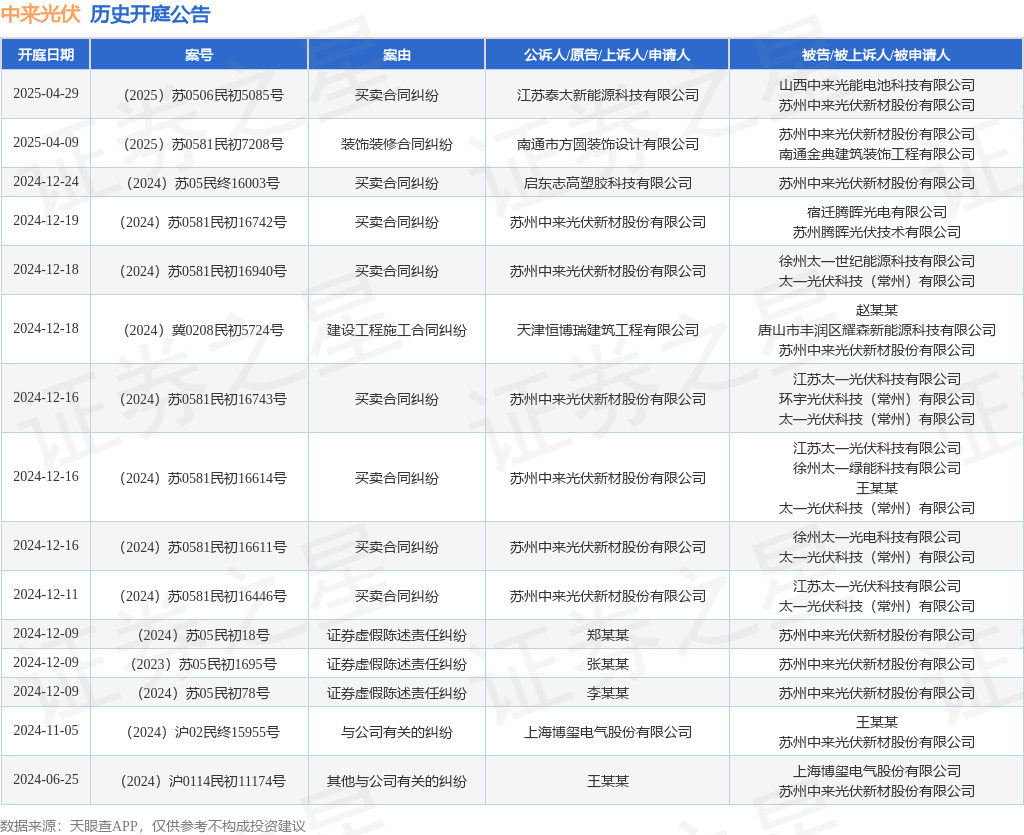Screen dimensions: 1024x835
Task: Click the 公诉人/原告/上诉人/申请人 column header
Action: coord(607,55)
